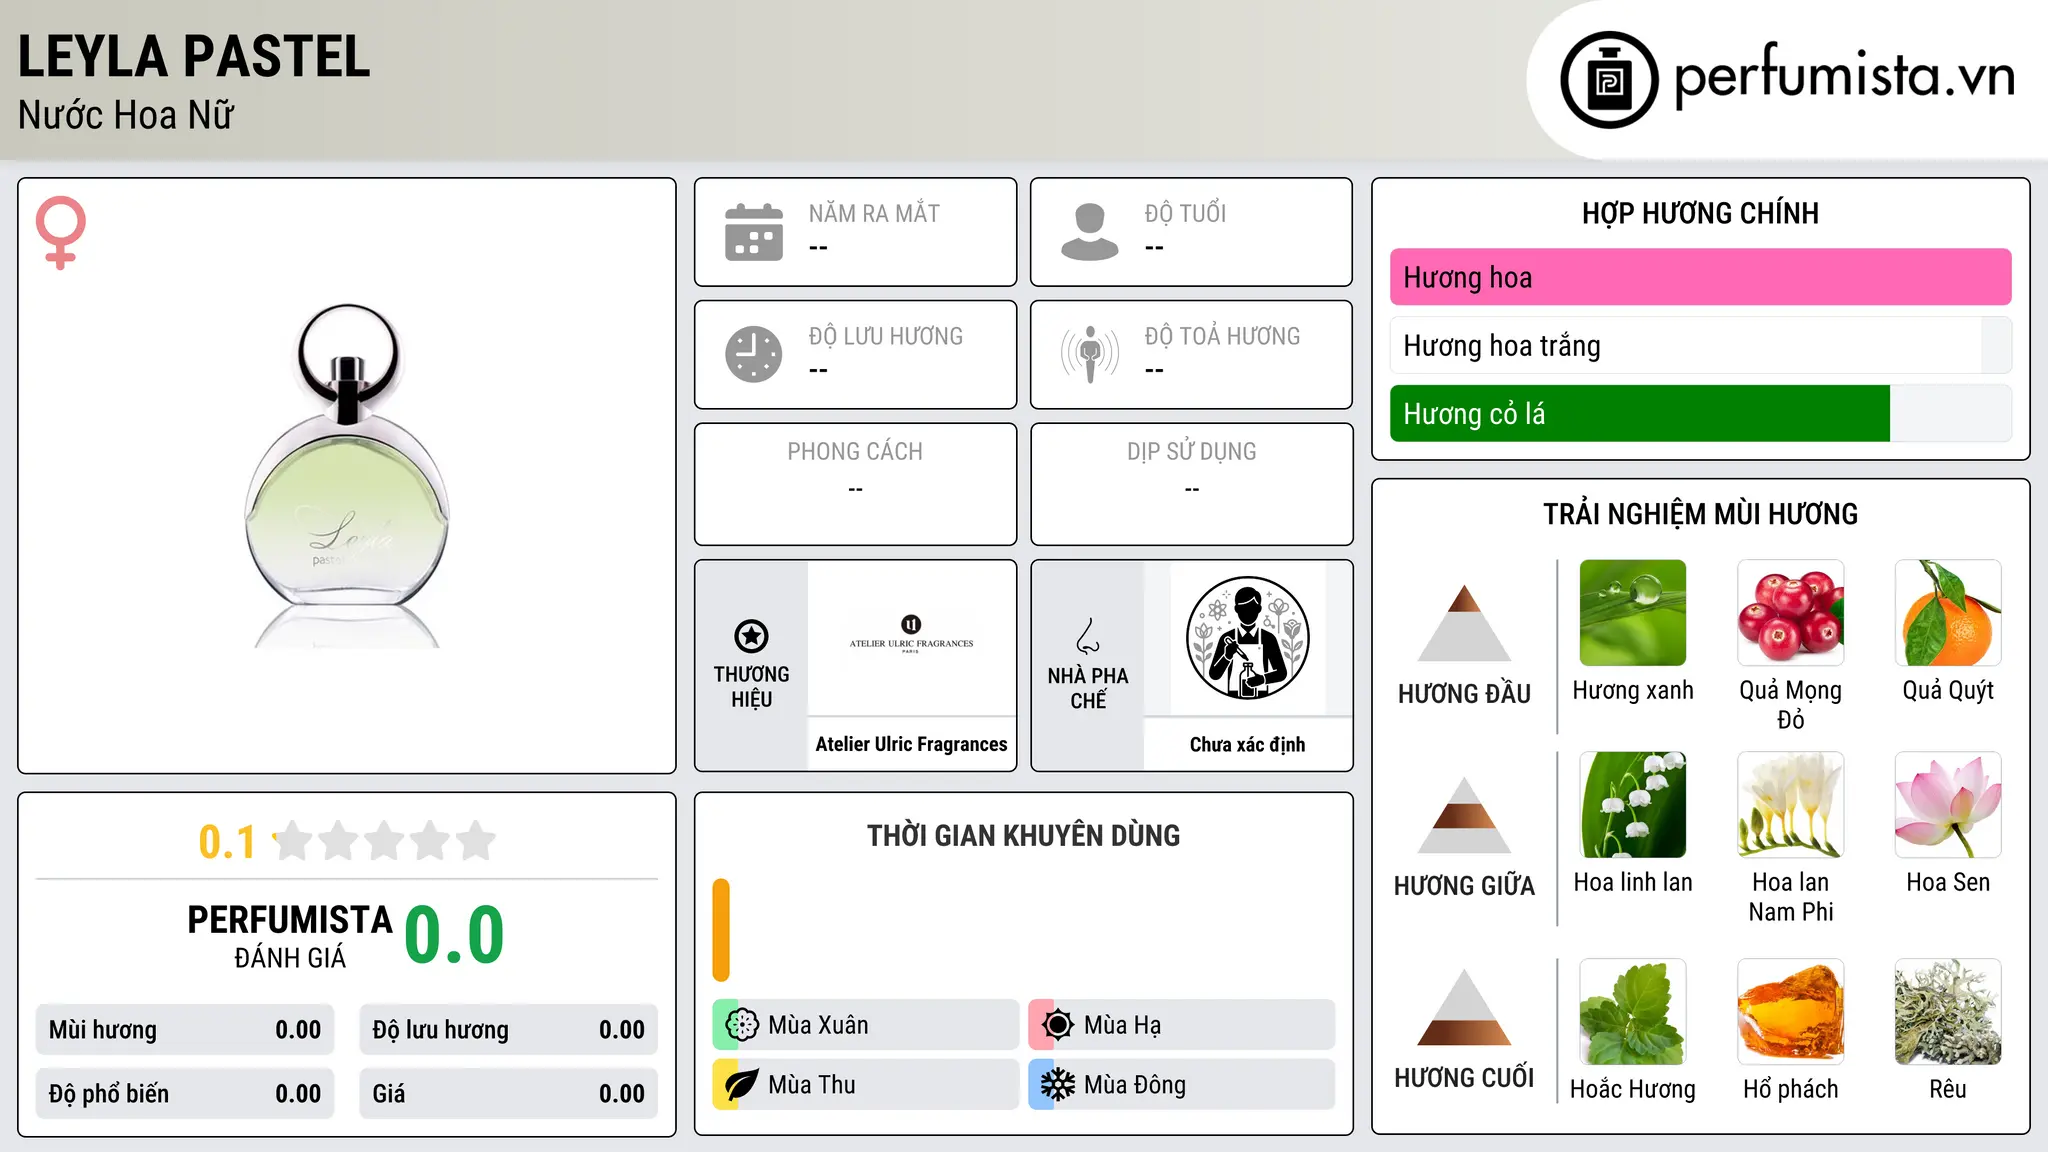Image resolution: width=2048 pixels, height=1152 pixels.
Task: Click the orange 0.1 rating value
Action: pos(227,842)
